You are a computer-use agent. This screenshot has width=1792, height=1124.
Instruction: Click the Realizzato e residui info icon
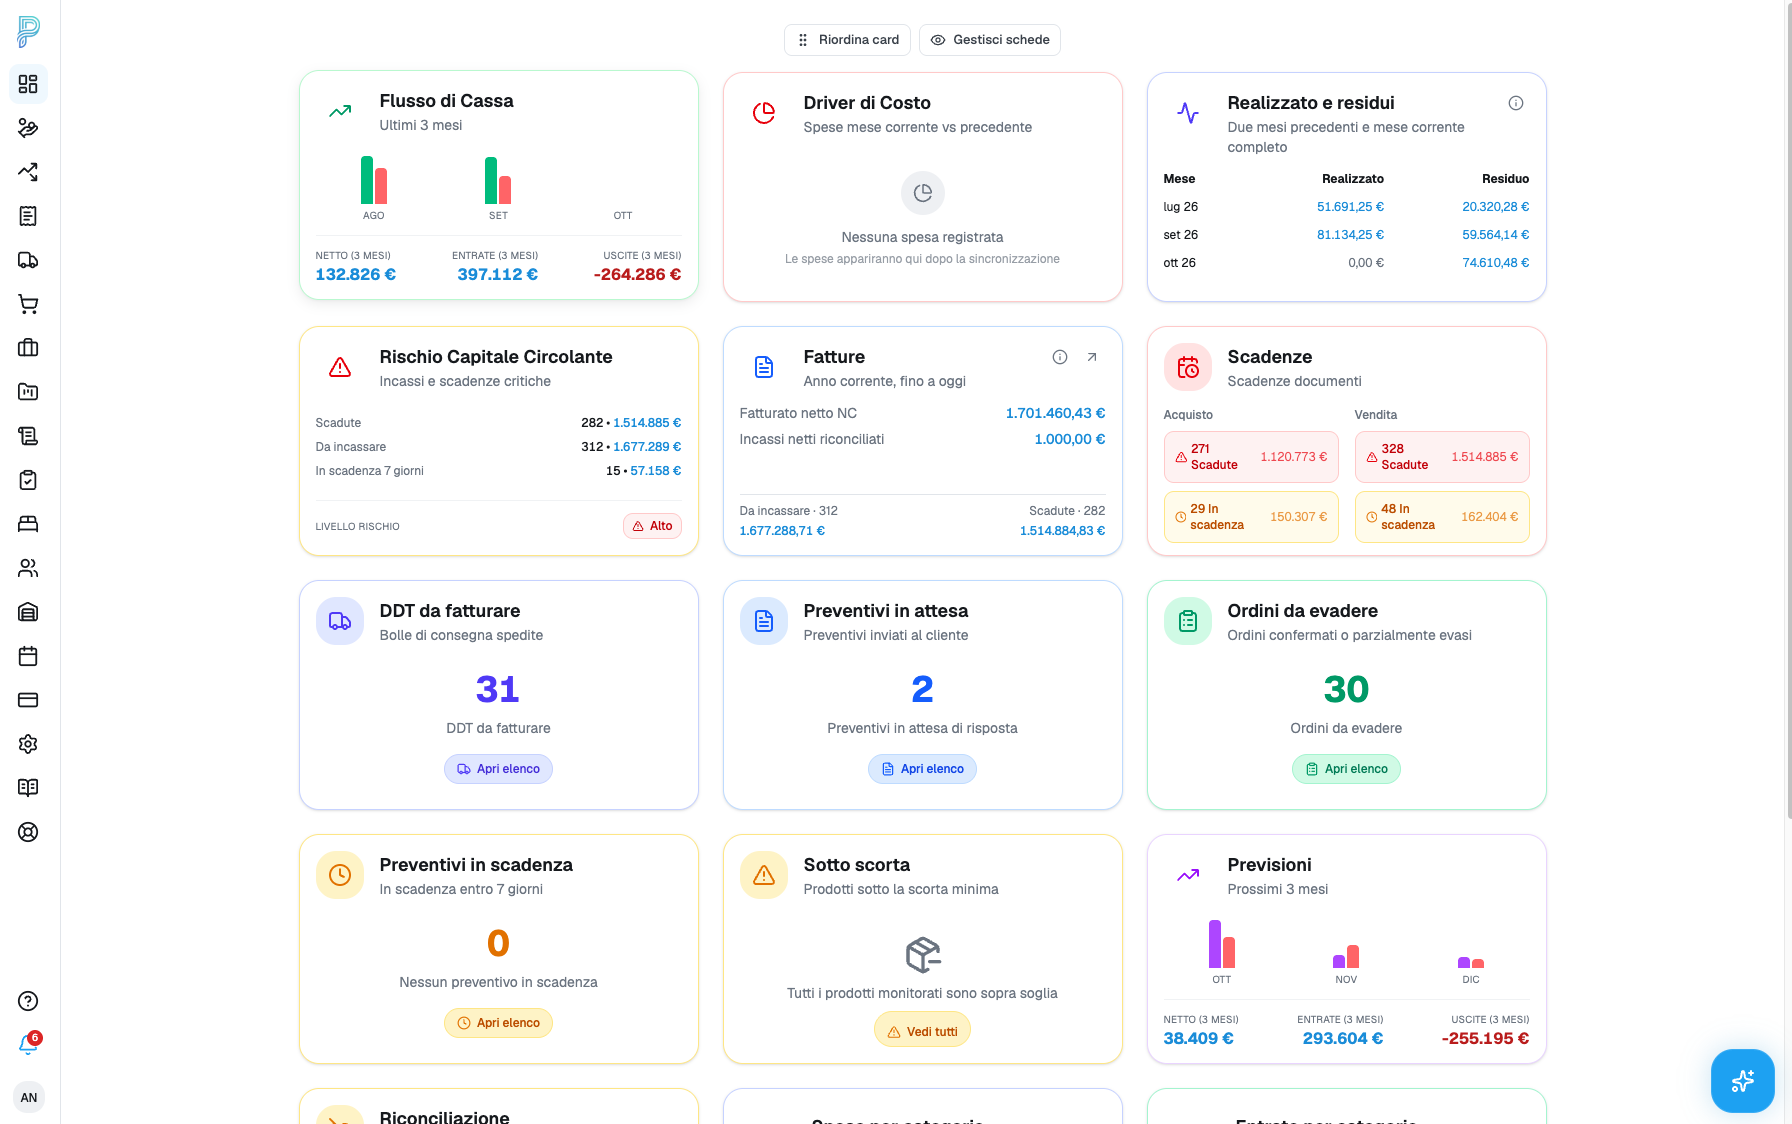click(1516, 103)
